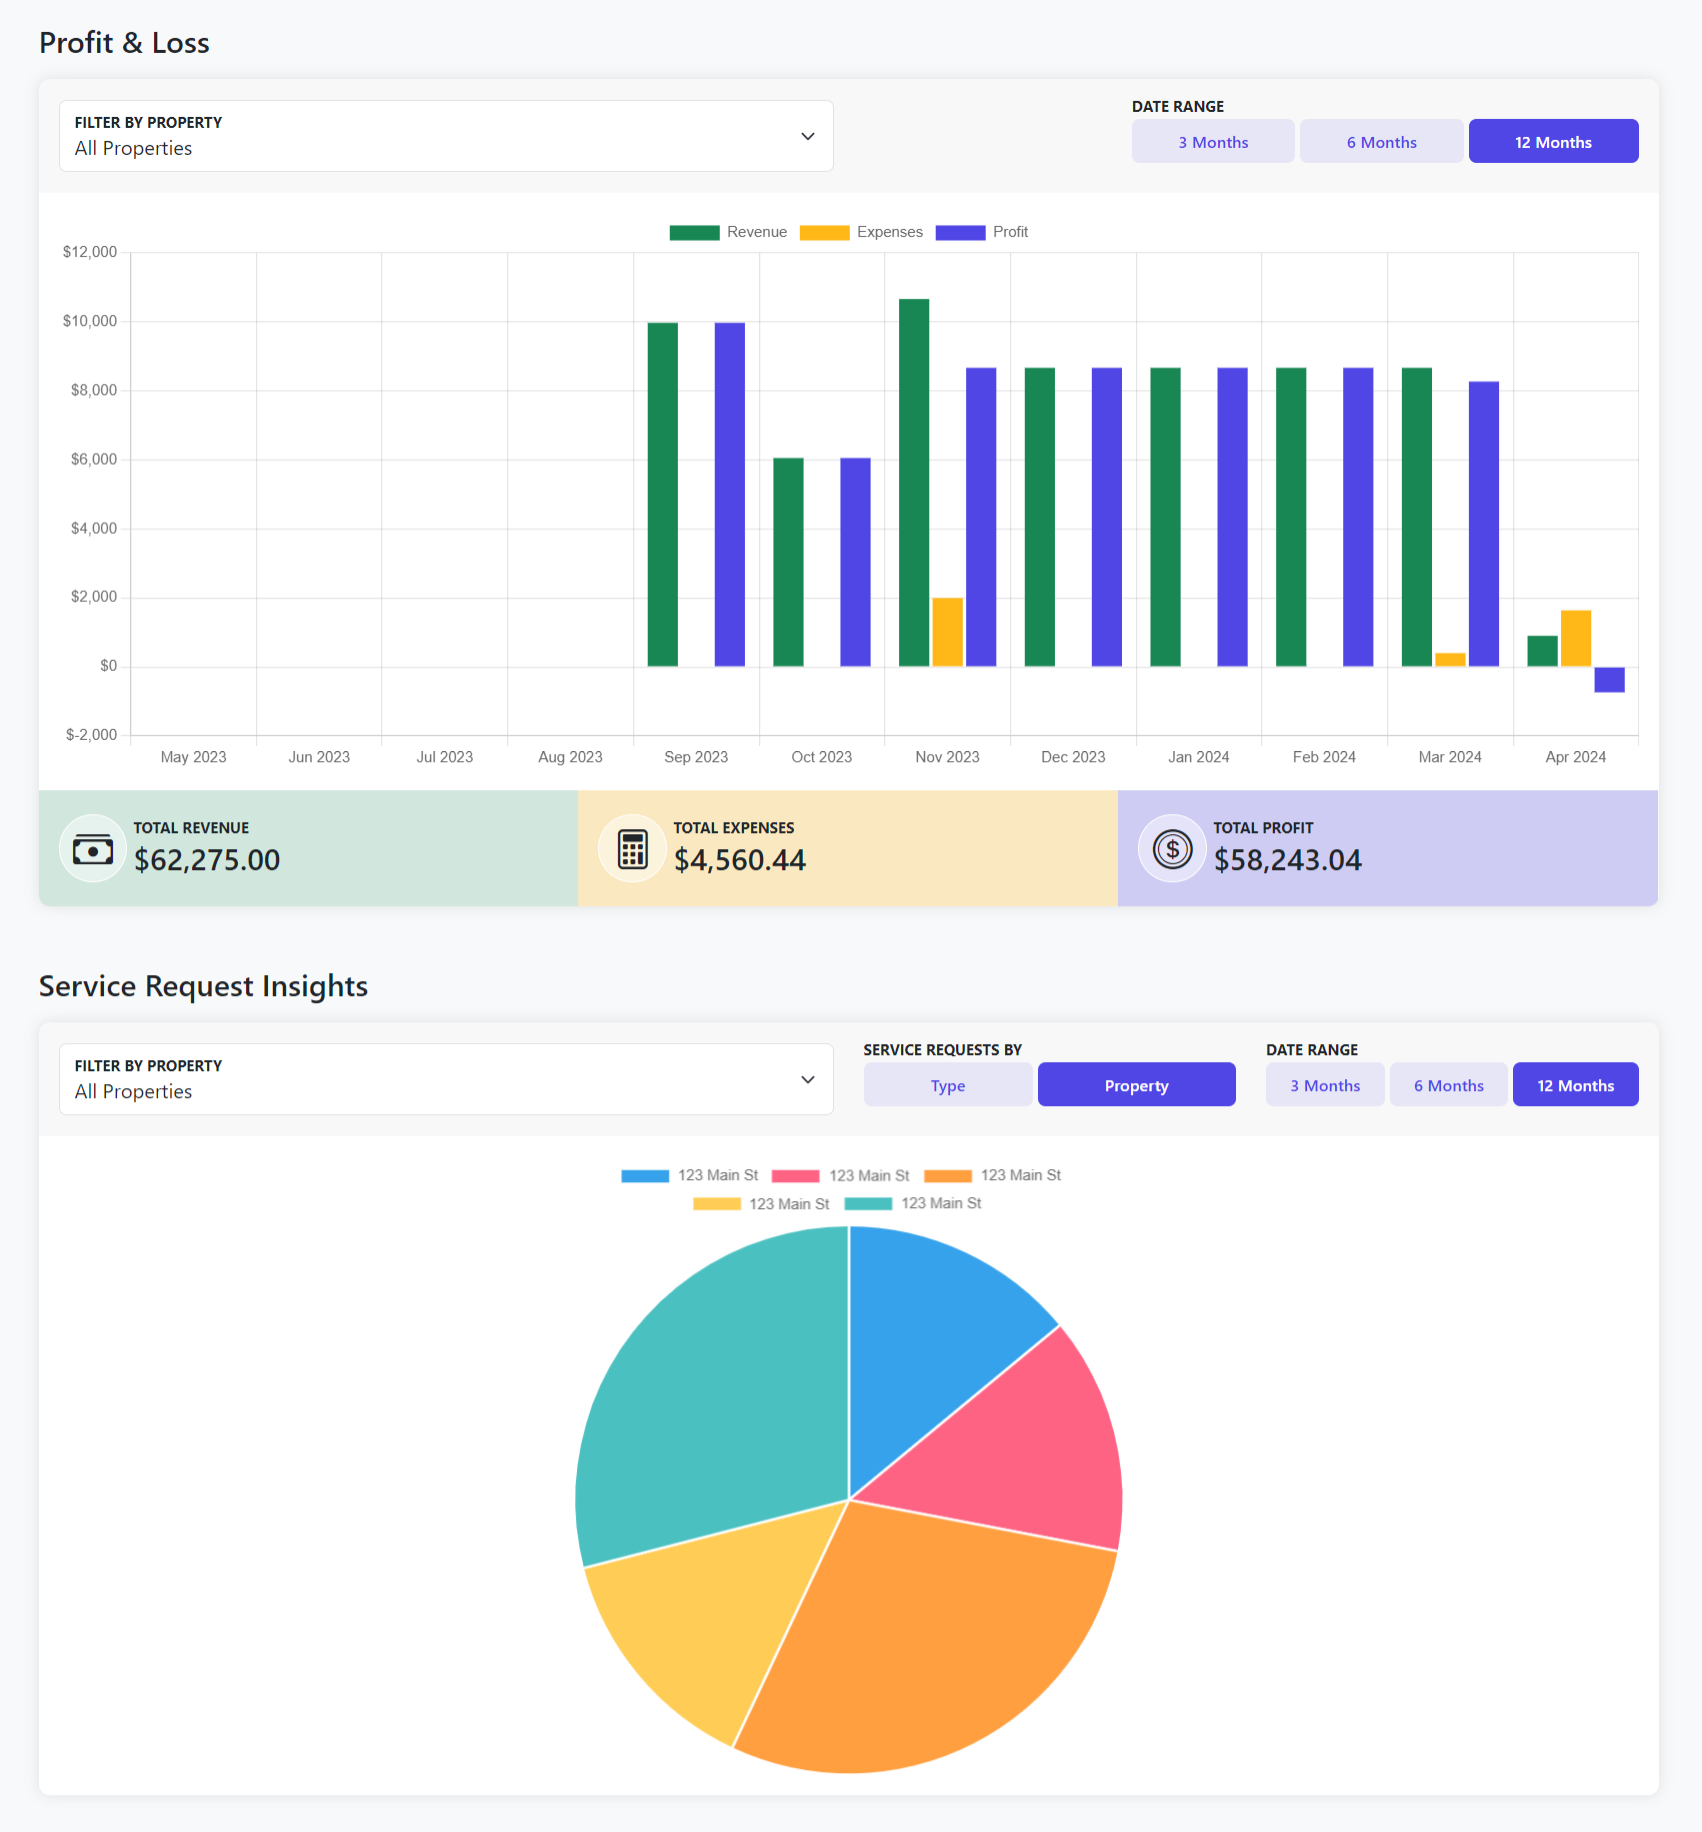
Task: Click the calculator icon beside Total Expenses
Action: (x=632, y=847)
